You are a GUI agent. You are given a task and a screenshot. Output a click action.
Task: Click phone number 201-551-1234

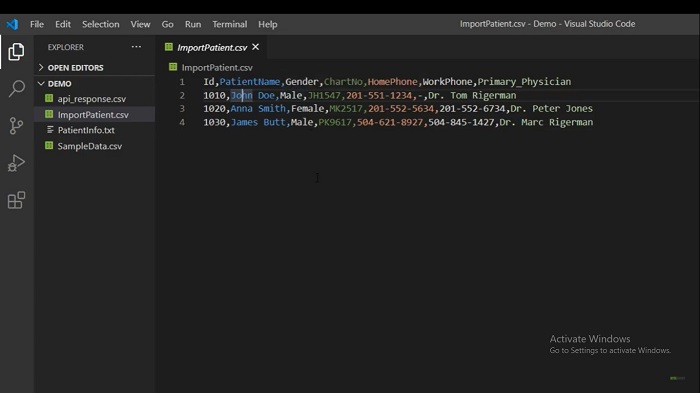(x=379, y=95)
